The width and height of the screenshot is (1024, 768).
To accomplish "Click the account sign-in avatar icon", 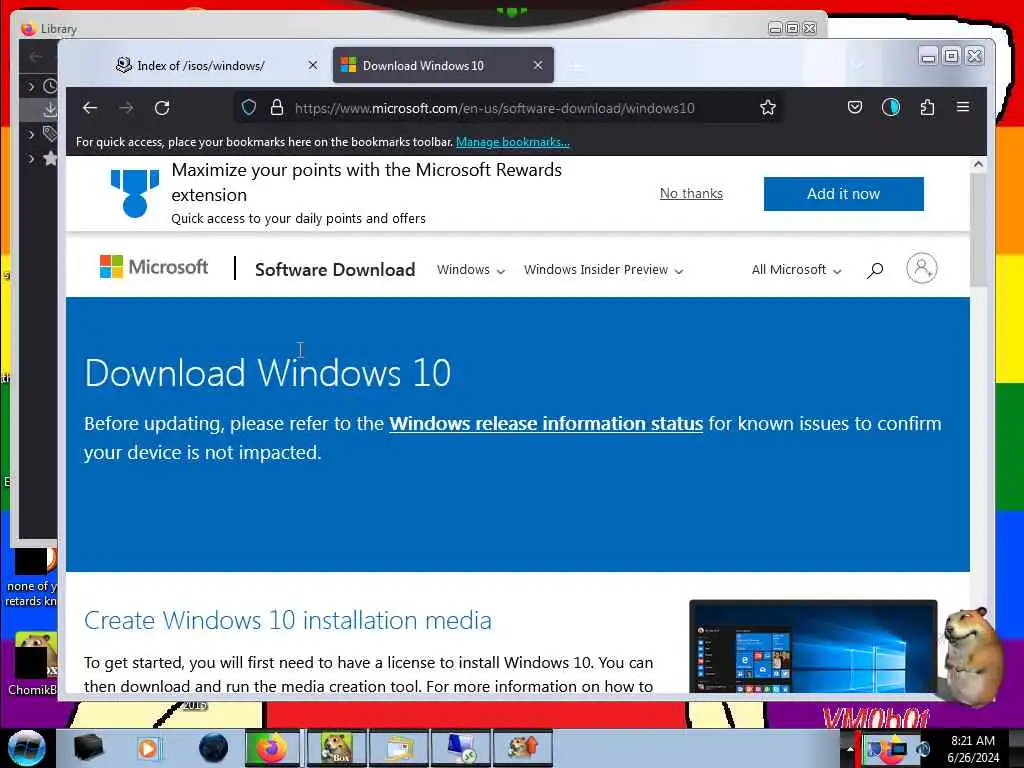I will 921,268.
